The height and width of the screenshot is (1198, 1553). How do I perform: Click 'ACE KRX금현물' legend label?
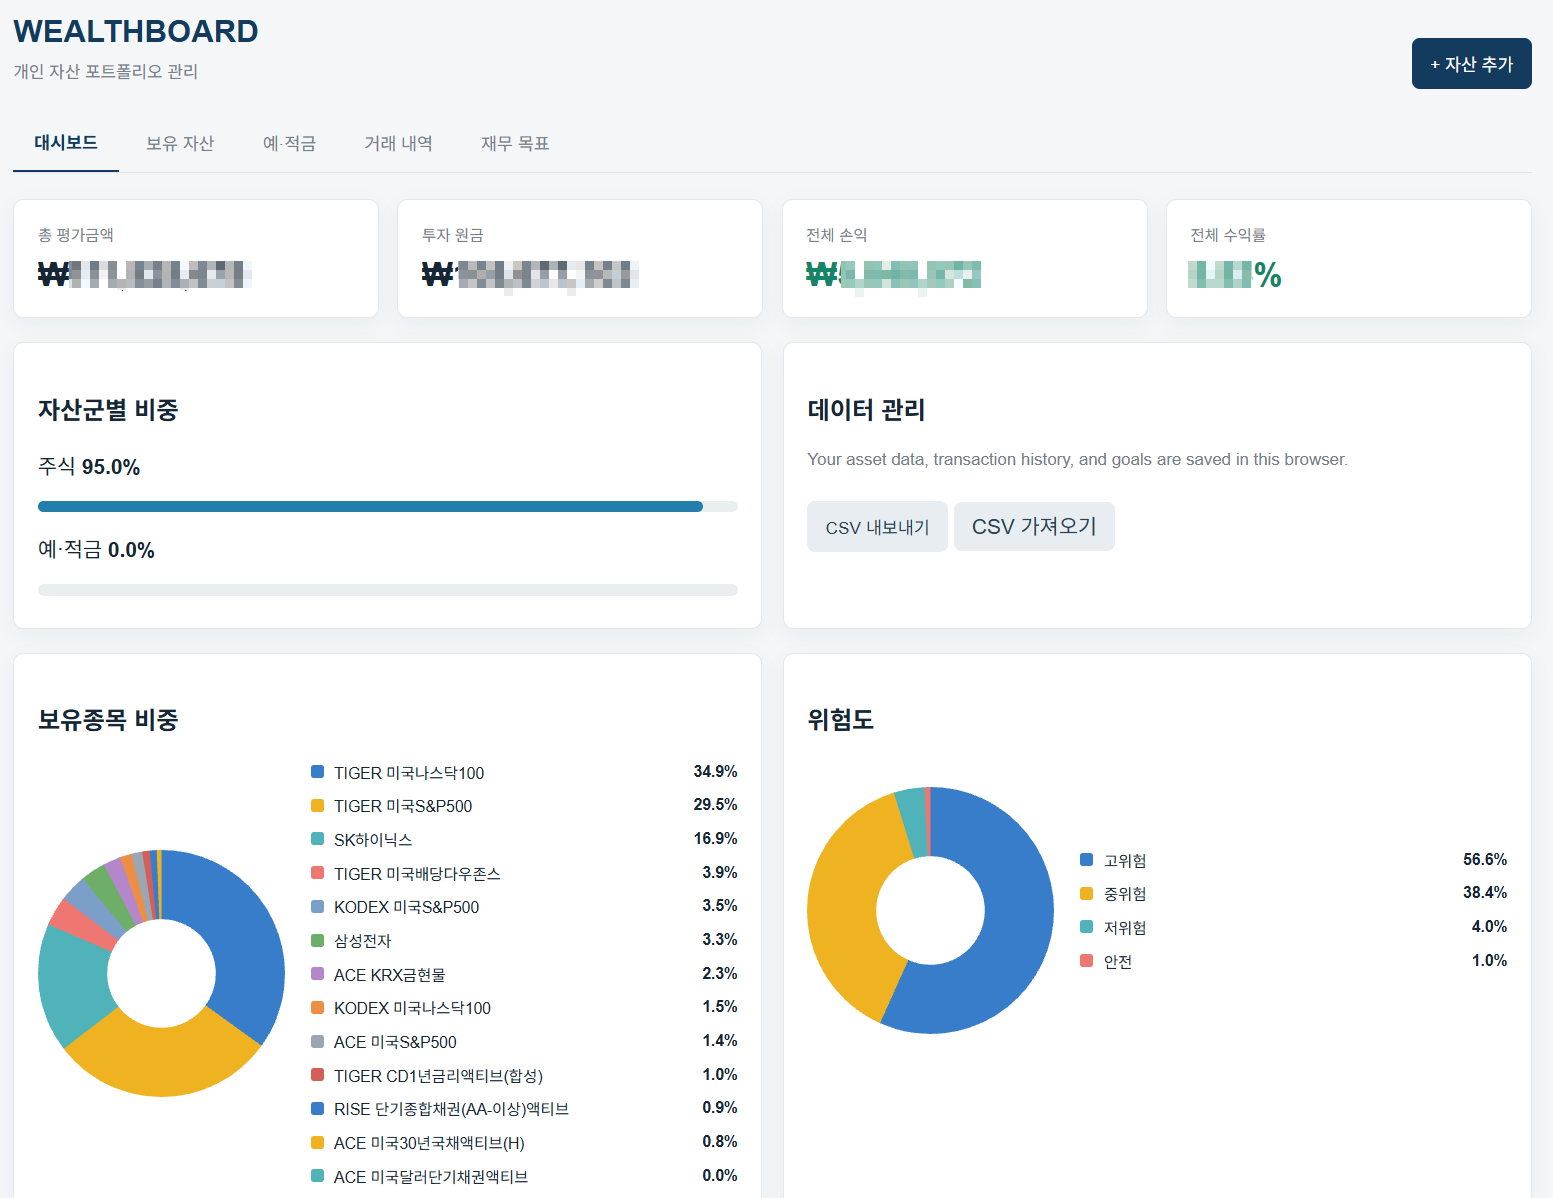pos(390,975)
